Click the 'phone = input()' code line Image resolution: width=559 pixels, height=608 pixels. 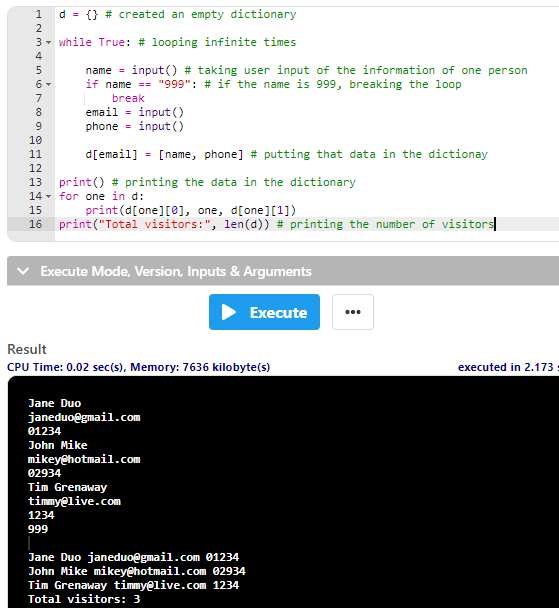[x=135, y=126]
